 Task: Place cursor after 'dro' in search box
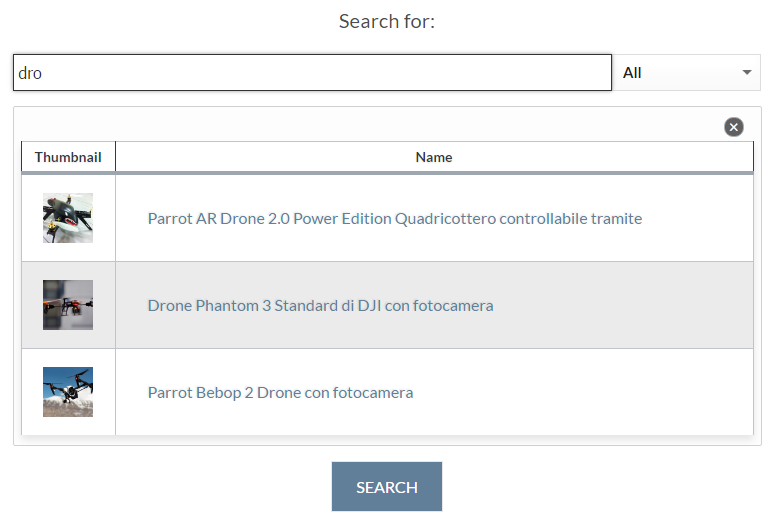pos(43,73)
